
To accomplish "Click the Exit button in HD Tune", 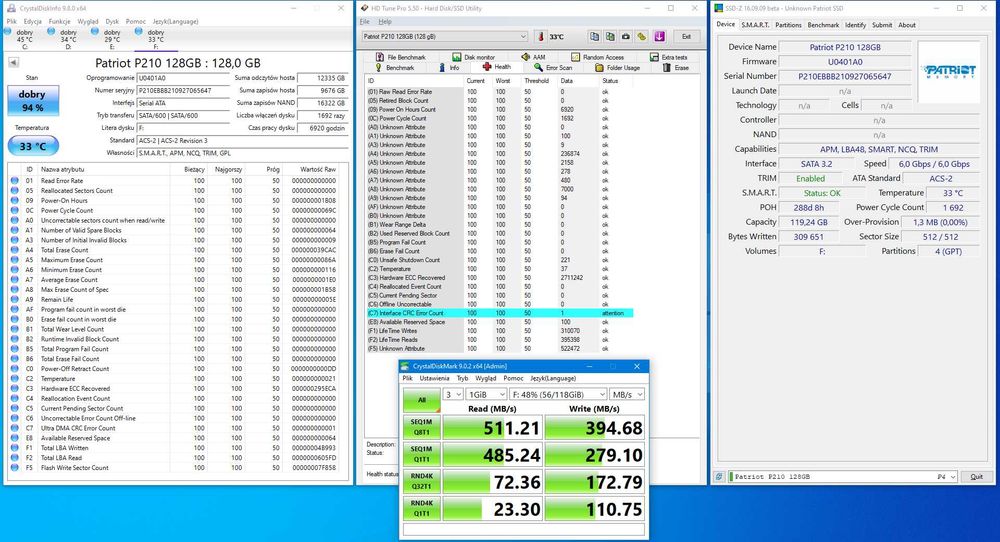I will [686, 36].
